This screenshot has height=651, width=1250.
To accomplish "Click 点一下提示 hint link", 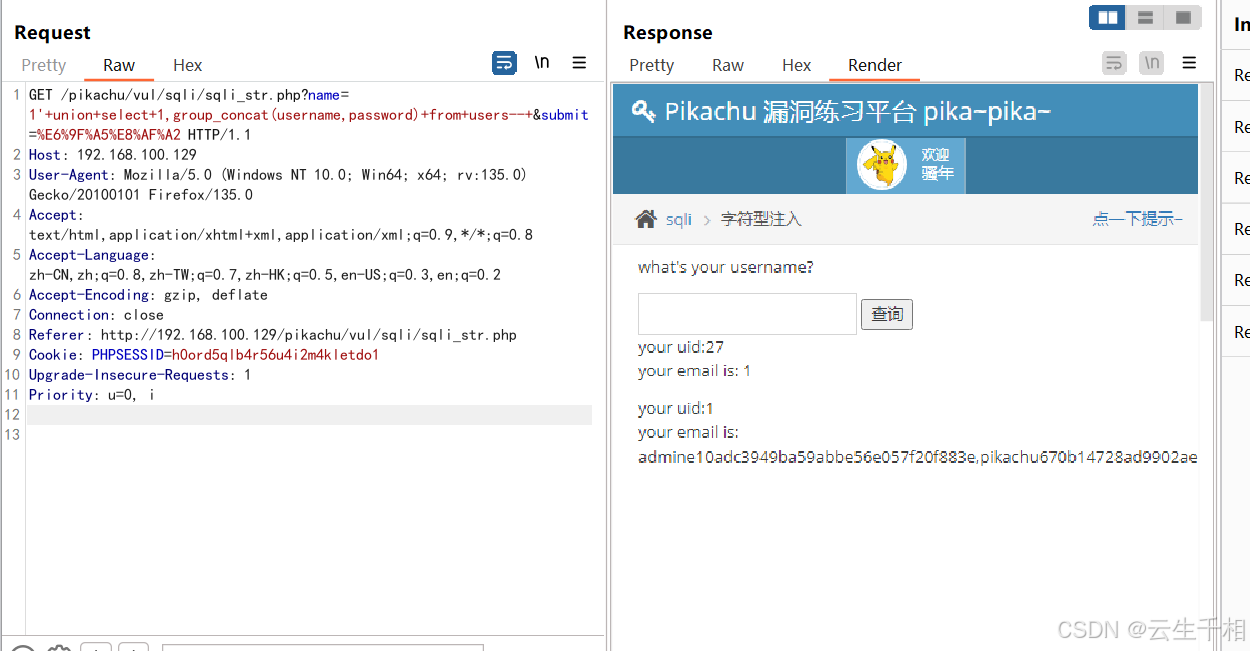I will (x=1137, y=219).
